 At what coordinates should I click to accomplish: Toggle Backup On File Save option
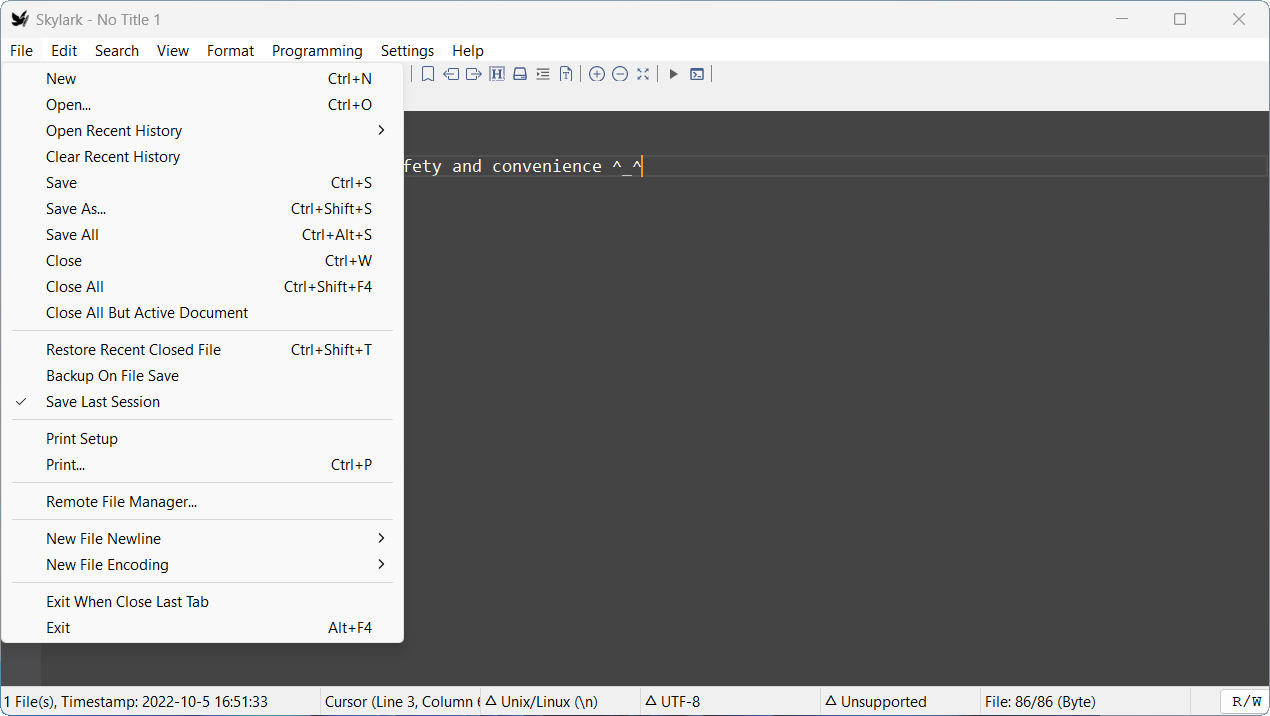[x=202, y=376]
